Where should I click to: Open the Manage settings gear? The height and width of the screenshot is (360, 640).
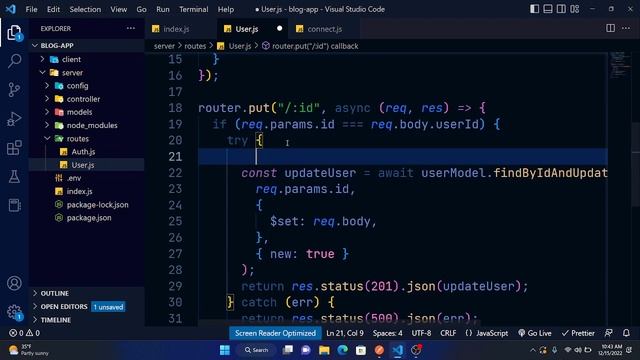tap(14, 312)
